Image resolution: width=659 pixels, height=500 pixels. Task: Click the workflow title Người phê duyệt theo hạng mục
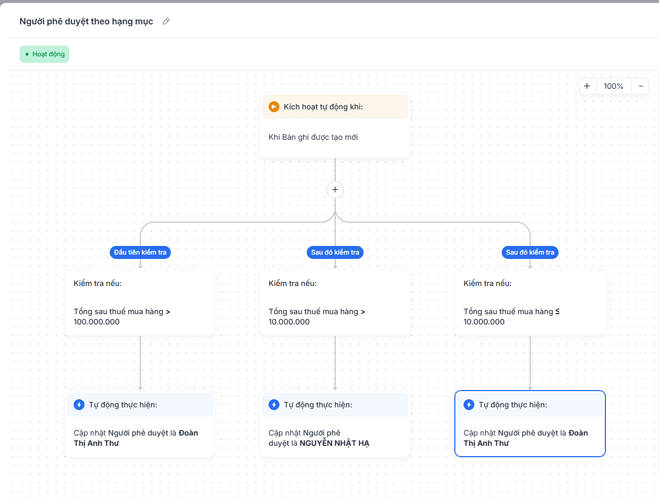click(x=86, y=21)
